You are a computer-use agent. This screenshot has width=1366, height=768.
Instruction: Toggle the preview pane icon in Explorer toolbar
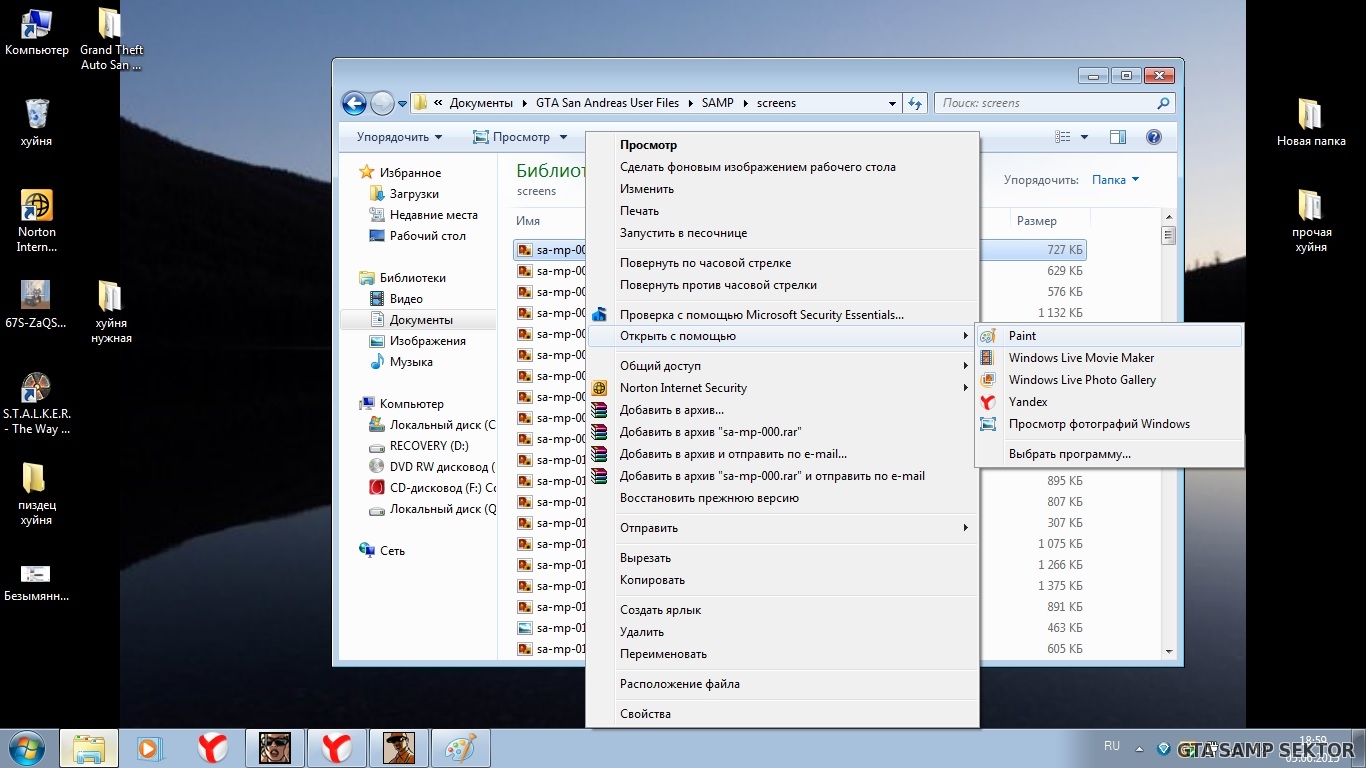pyautogui.click(x=1118, y=137)
